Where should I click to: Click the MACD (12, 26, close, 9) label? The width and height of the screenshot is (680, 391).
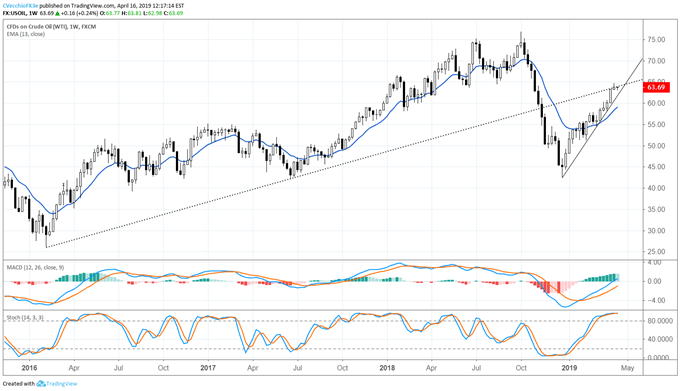pos(35,267)
